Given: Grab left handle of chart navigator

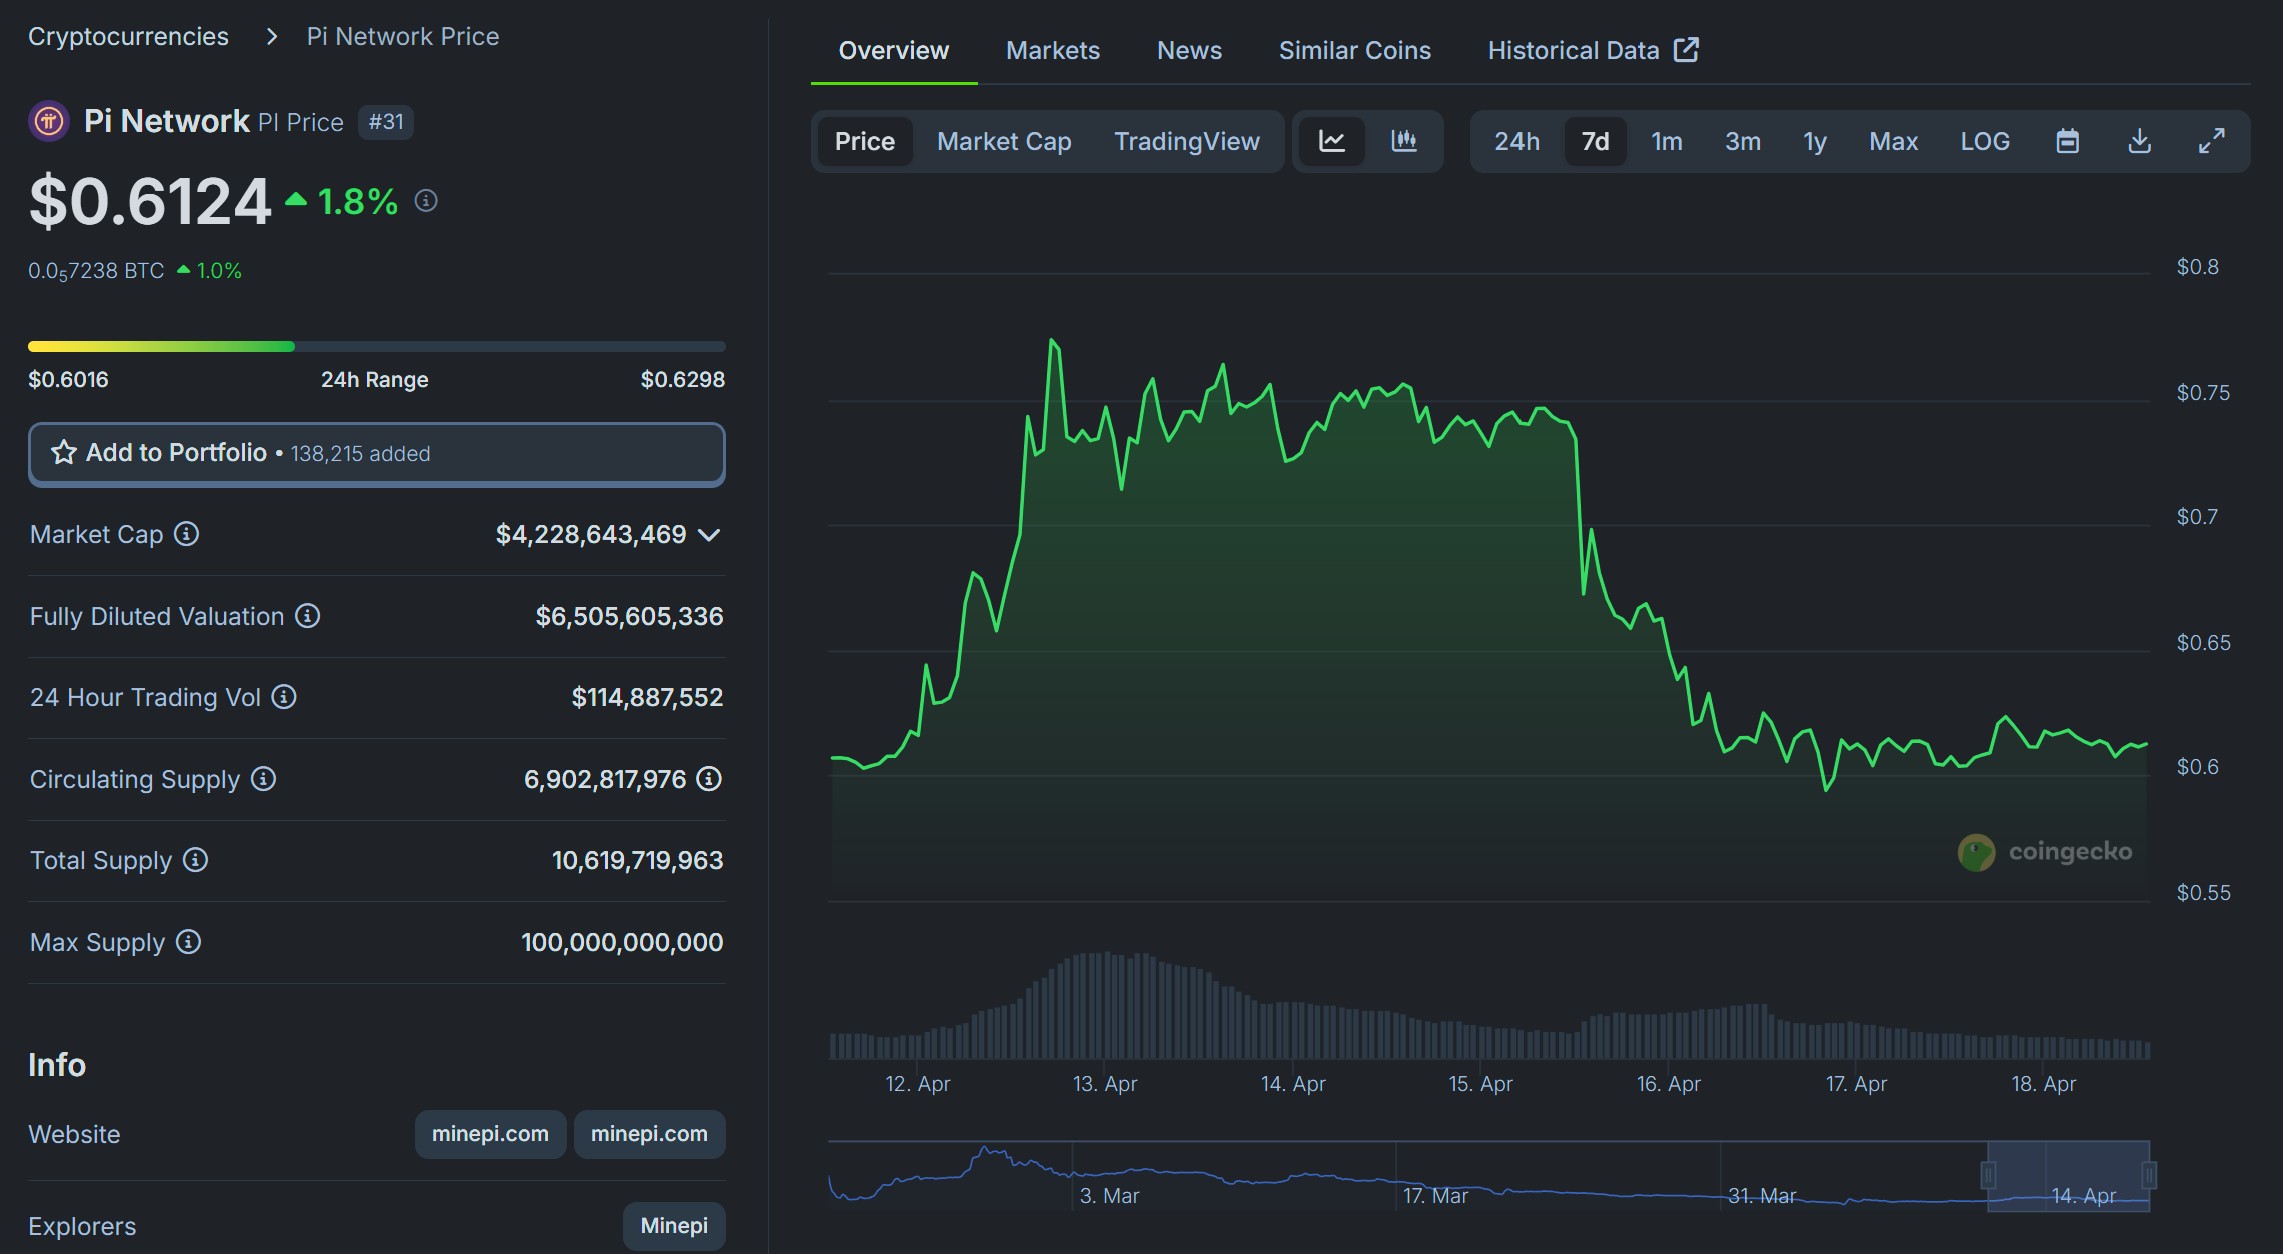Looking at the screenshot, I should click(x=1989, y=1175).
